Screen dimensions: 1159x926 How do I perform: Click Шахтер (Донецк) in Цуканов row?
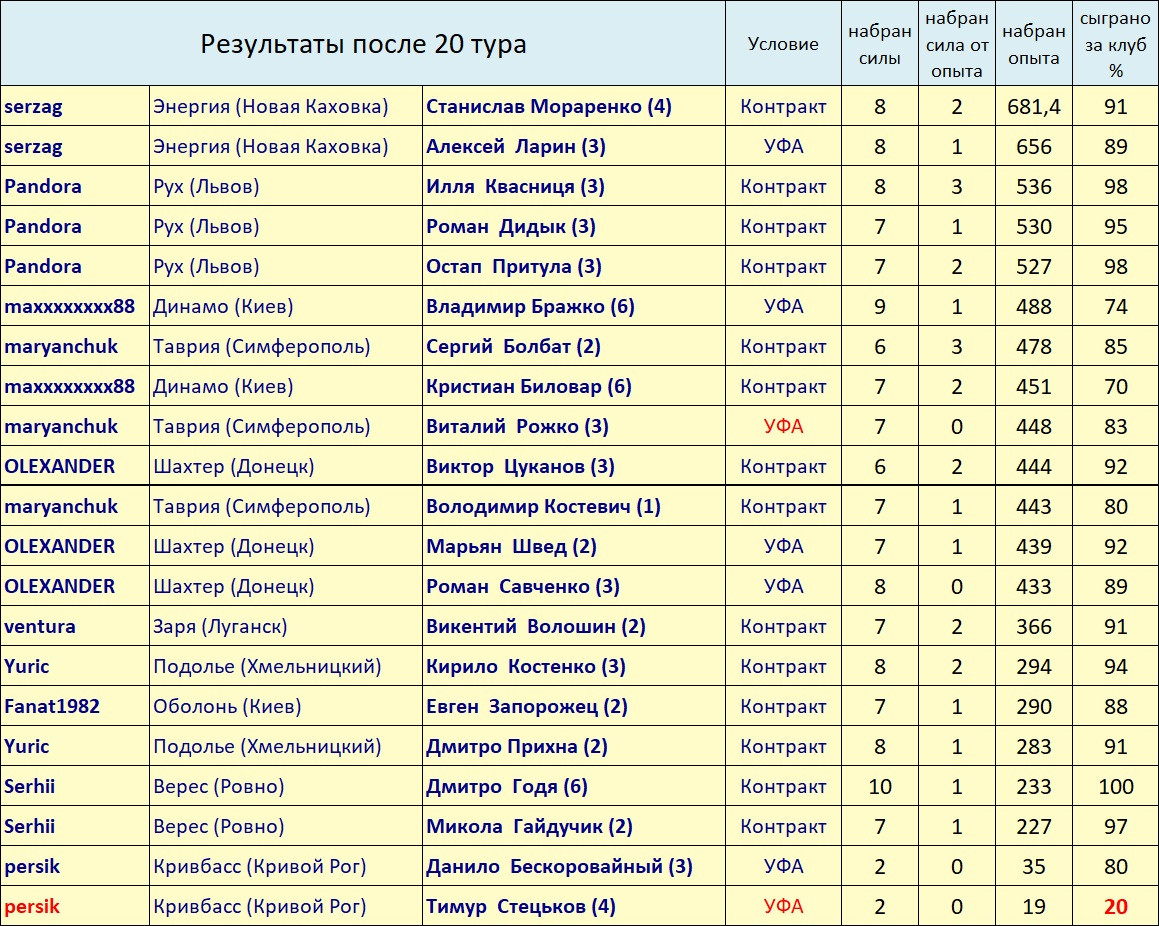[x=233, y=466]
